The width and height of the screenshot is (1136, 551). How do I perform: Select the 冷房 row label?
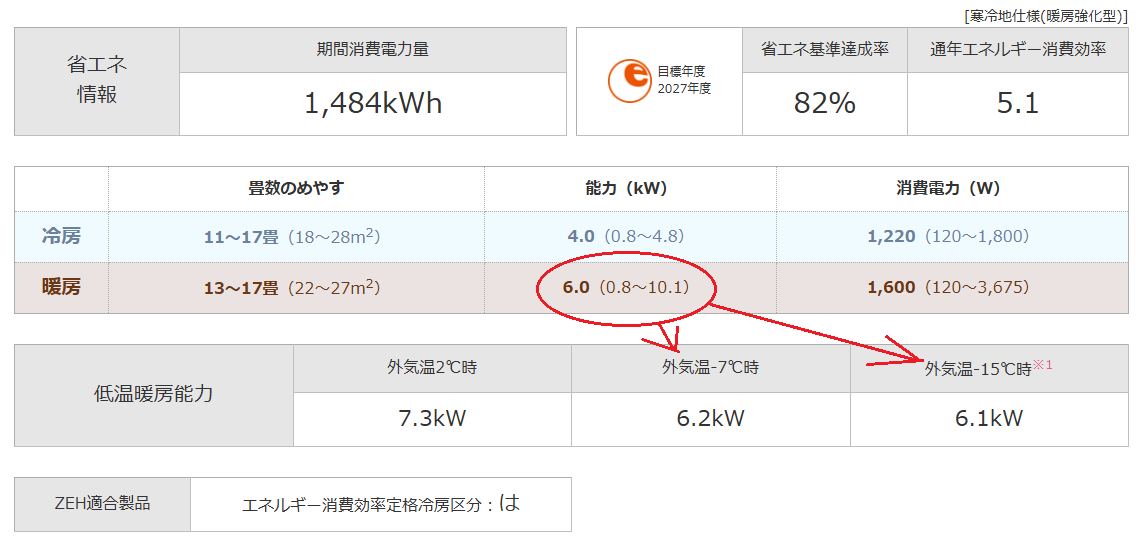pos(61,236)
